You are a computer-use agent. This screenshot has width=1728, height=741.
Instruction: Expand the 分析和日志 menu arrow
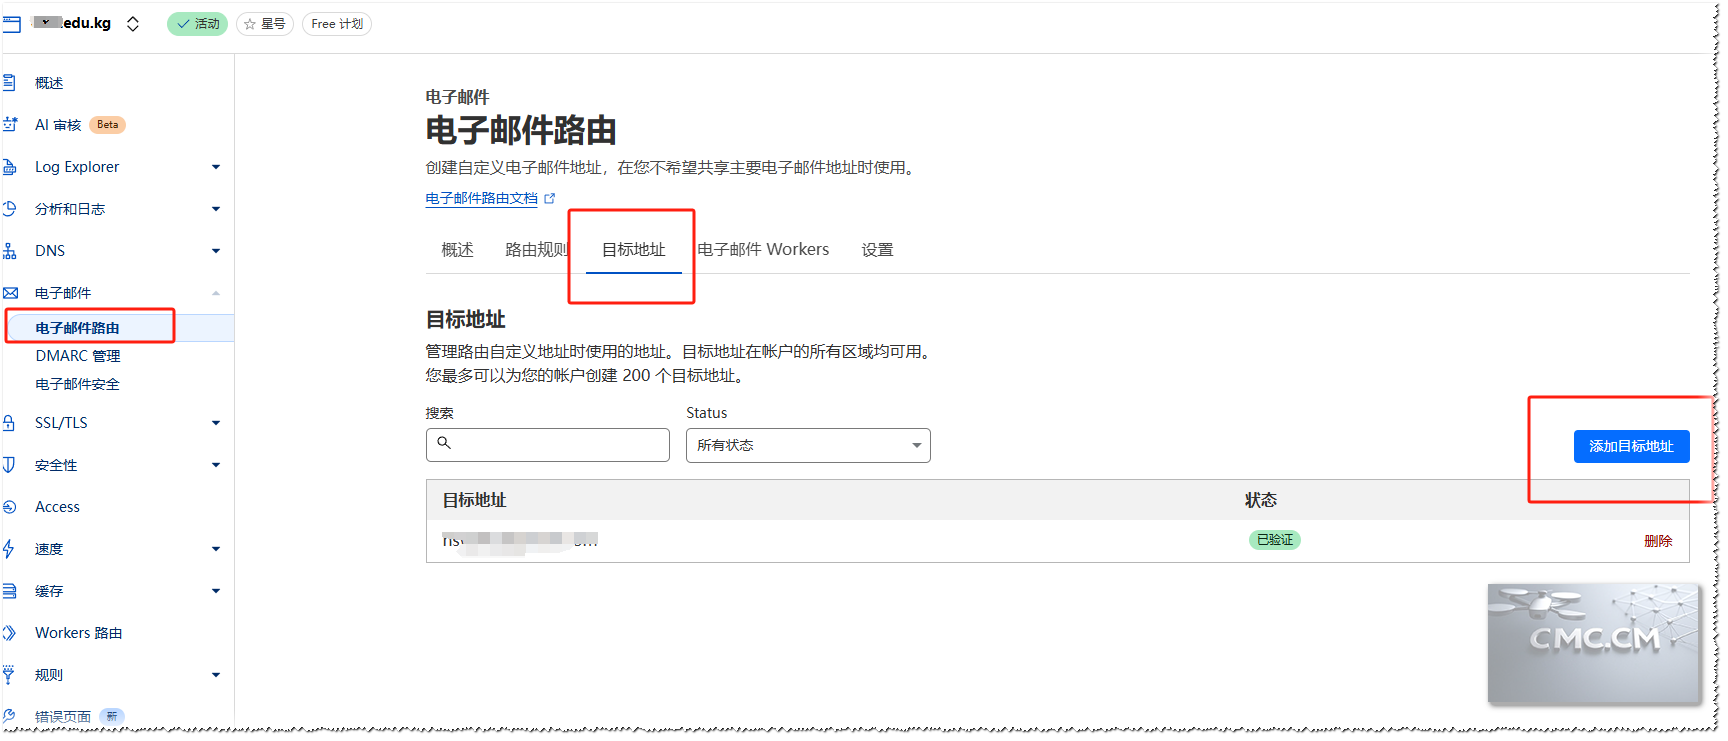pos(215,209)
